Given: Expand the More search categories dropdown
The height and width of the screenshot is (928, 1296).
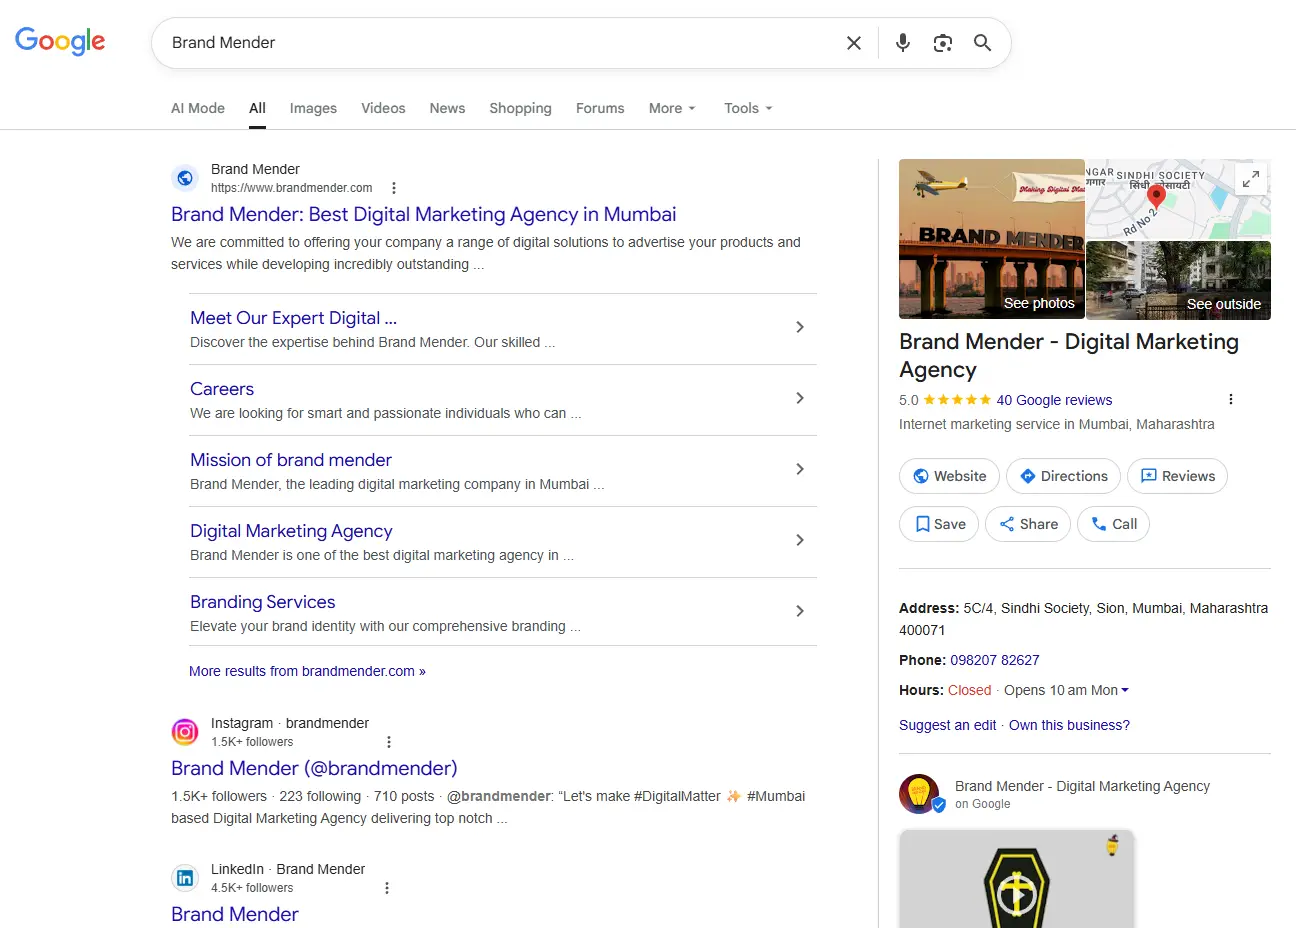Looking at the screenshot, I should (671, 108).
